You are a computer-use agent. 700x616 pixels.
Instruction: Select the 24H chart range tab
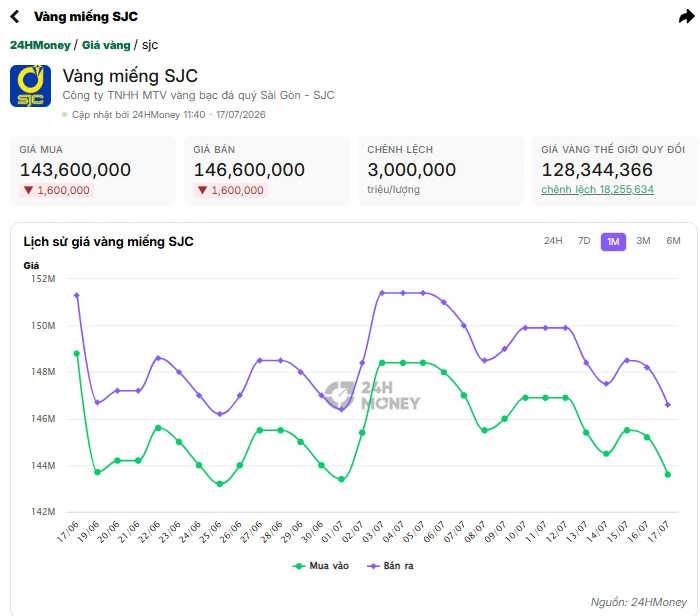point(553,241)
